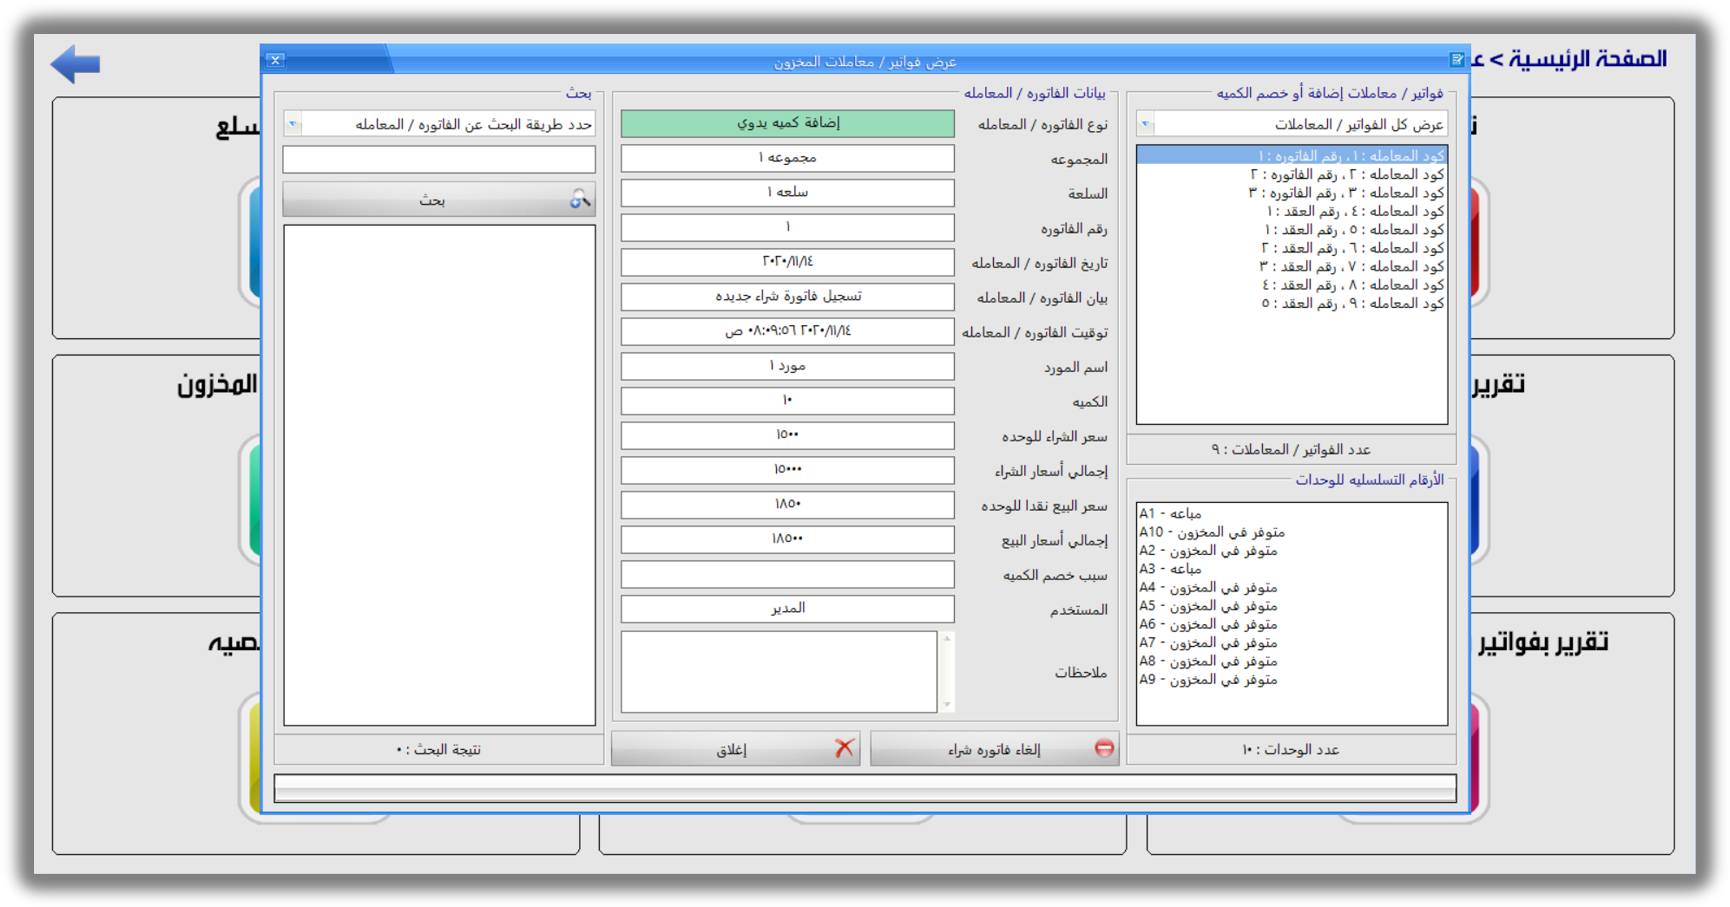Image resolution: width=1730 pixels, height=907 pixels.
Task: Click the رقم الفاتوره field showing ١
Action: click(788, 227)
